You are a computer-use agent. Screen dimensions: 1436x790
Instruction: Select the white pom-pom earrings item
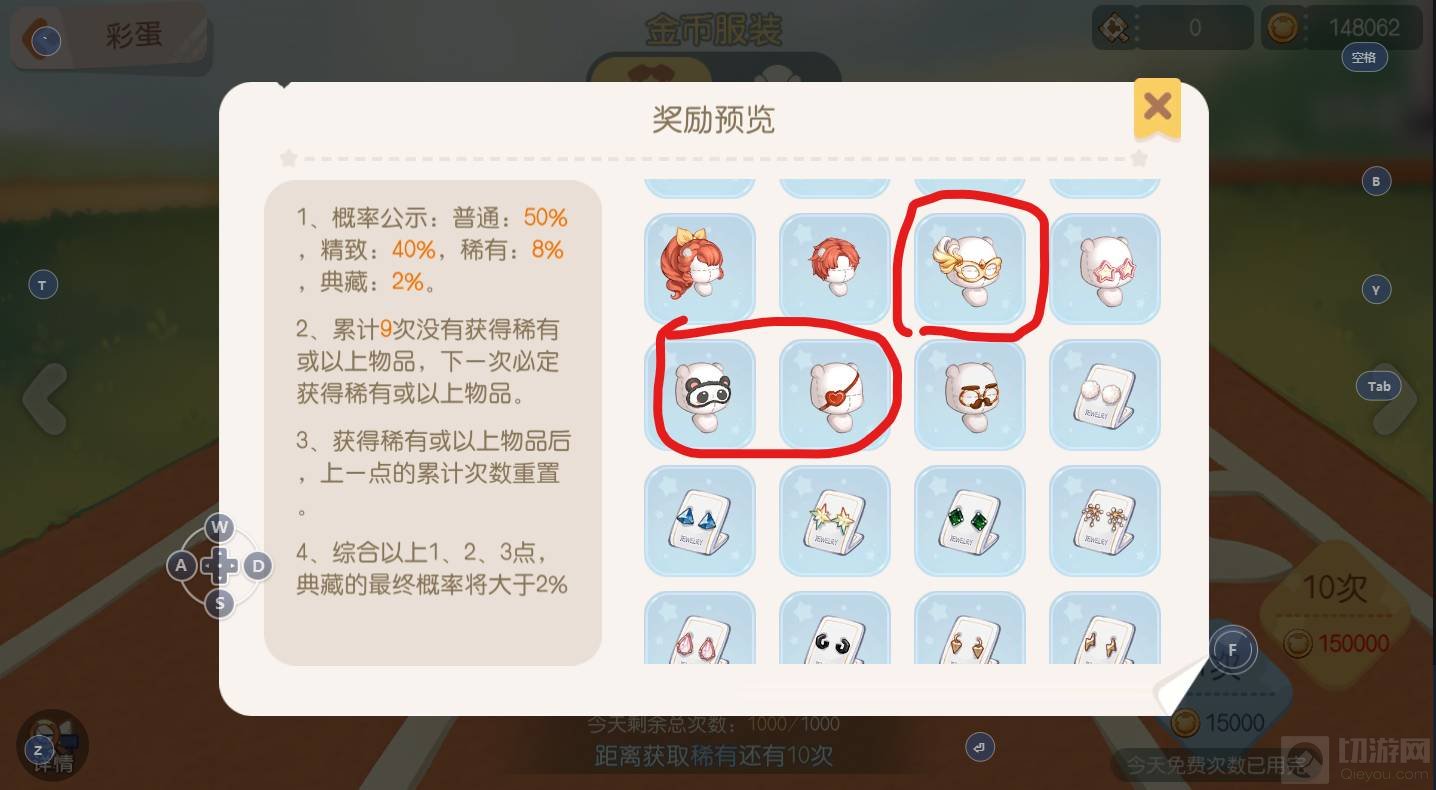1105,395
